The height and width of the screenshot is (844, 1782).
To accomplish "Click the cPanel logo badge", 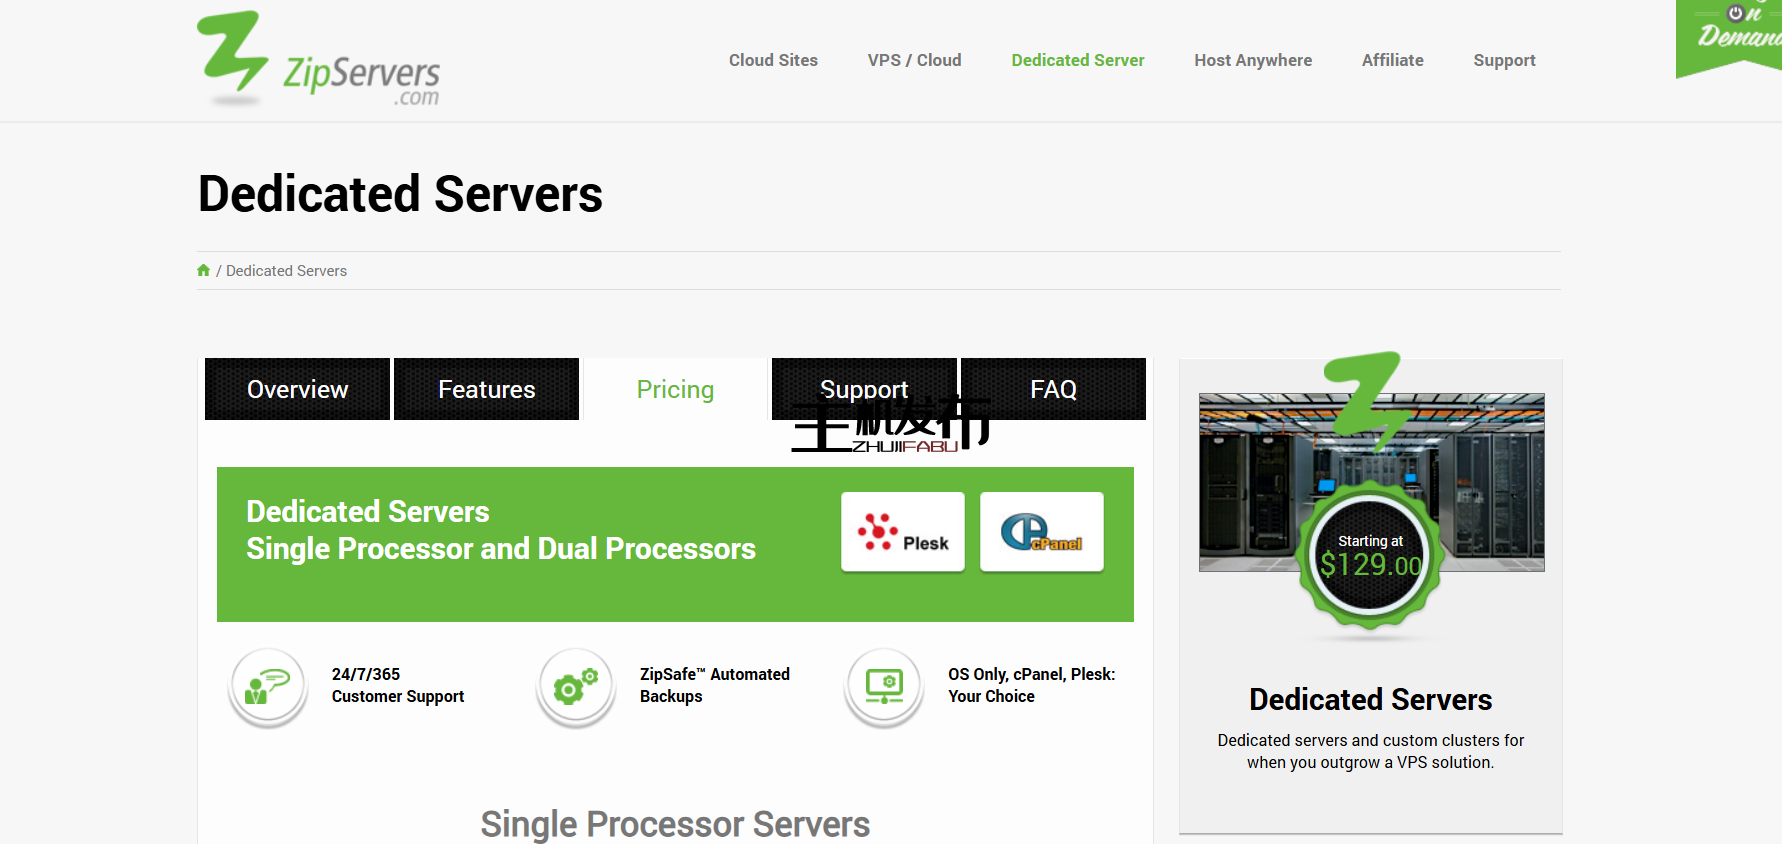I will (x=1041, y=532).
